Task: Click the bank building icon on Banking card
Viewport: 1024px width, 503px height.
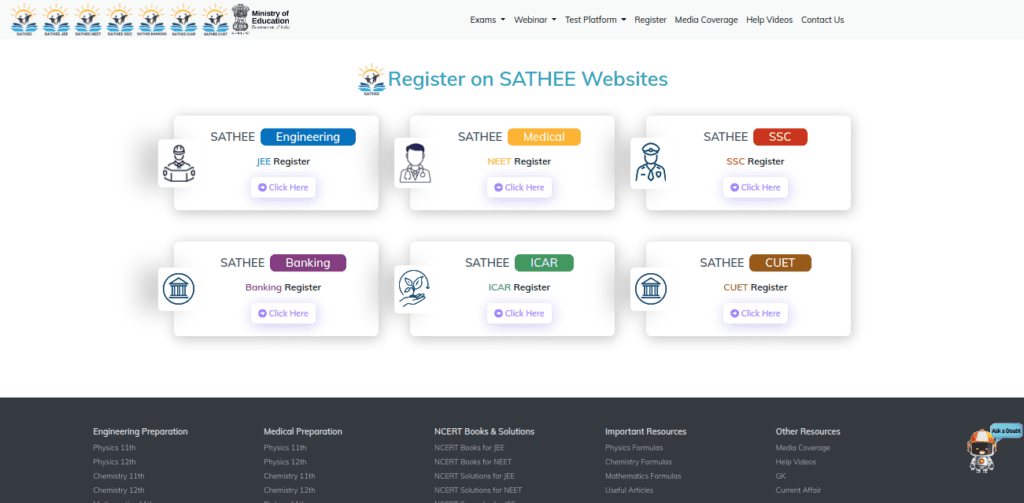Action: (x=178, y=289)
